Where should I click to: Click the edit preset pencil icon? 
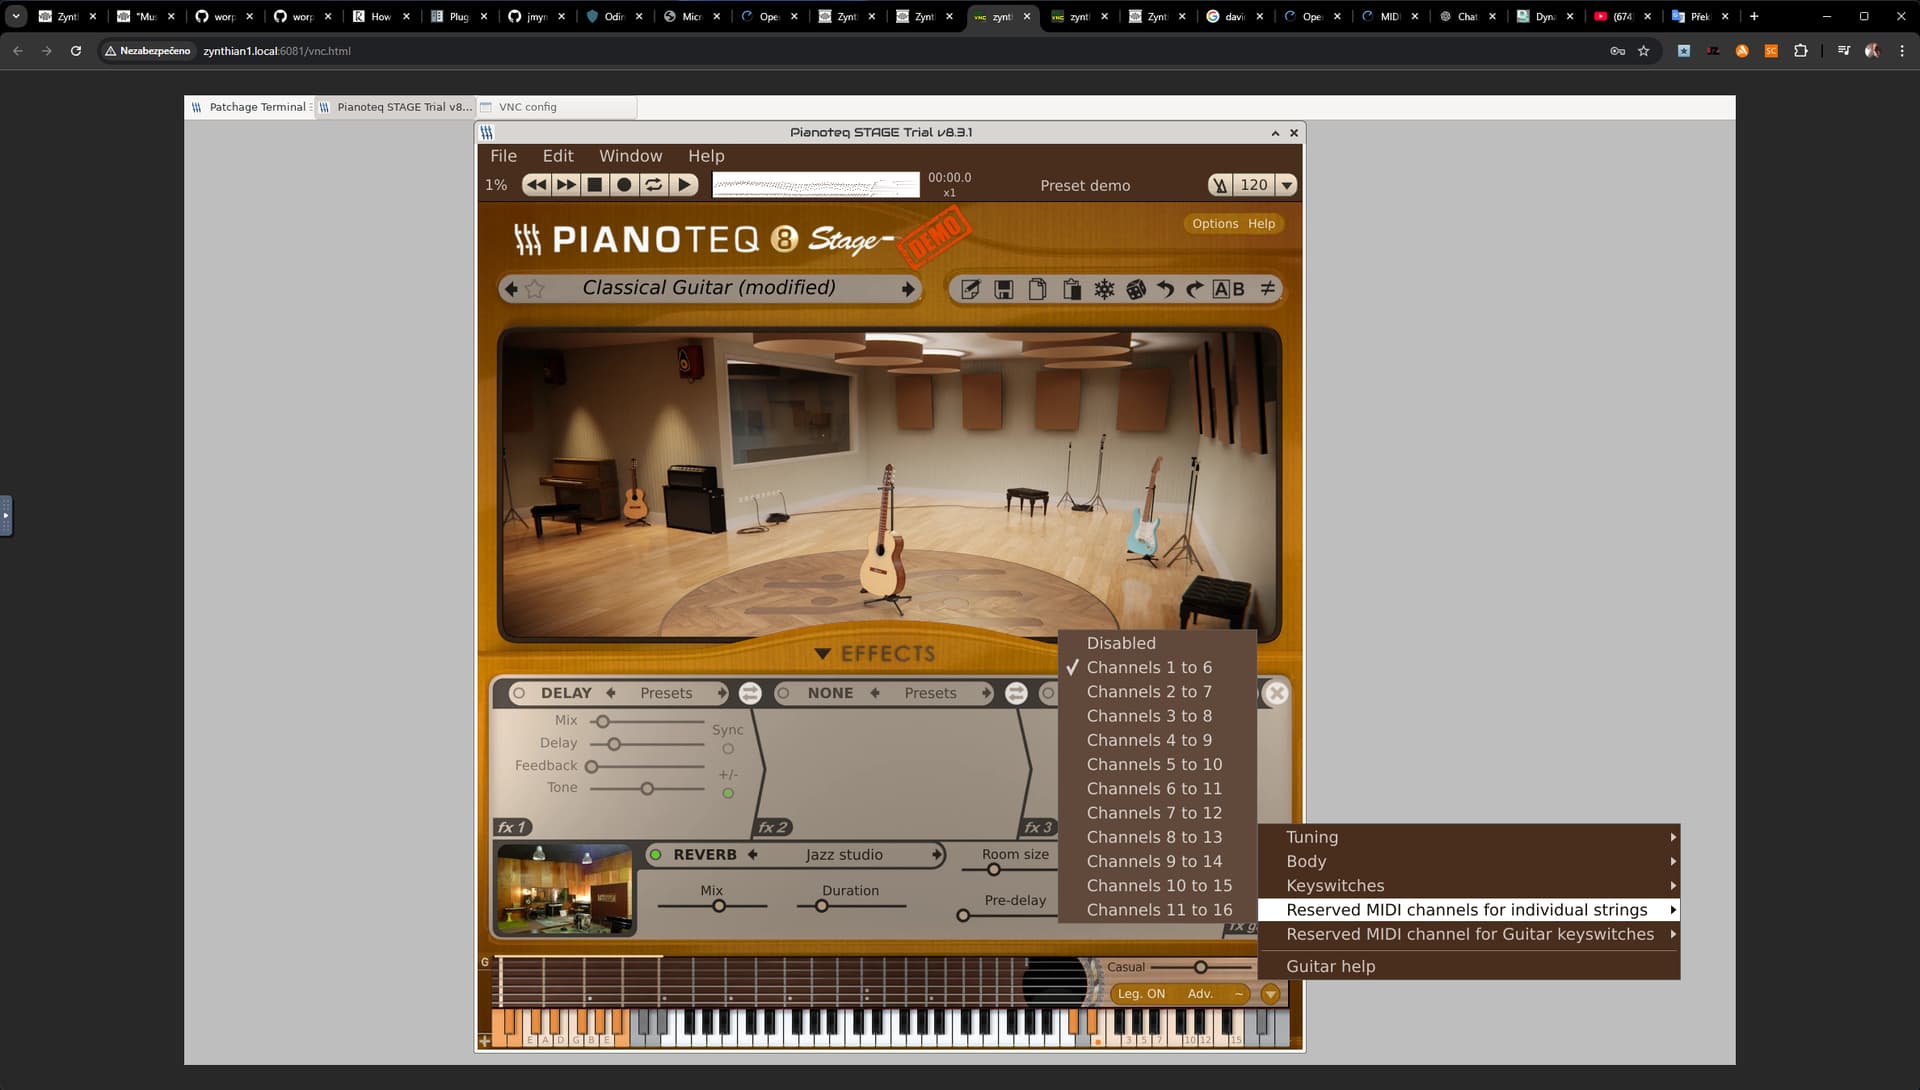tap(970, 289)
